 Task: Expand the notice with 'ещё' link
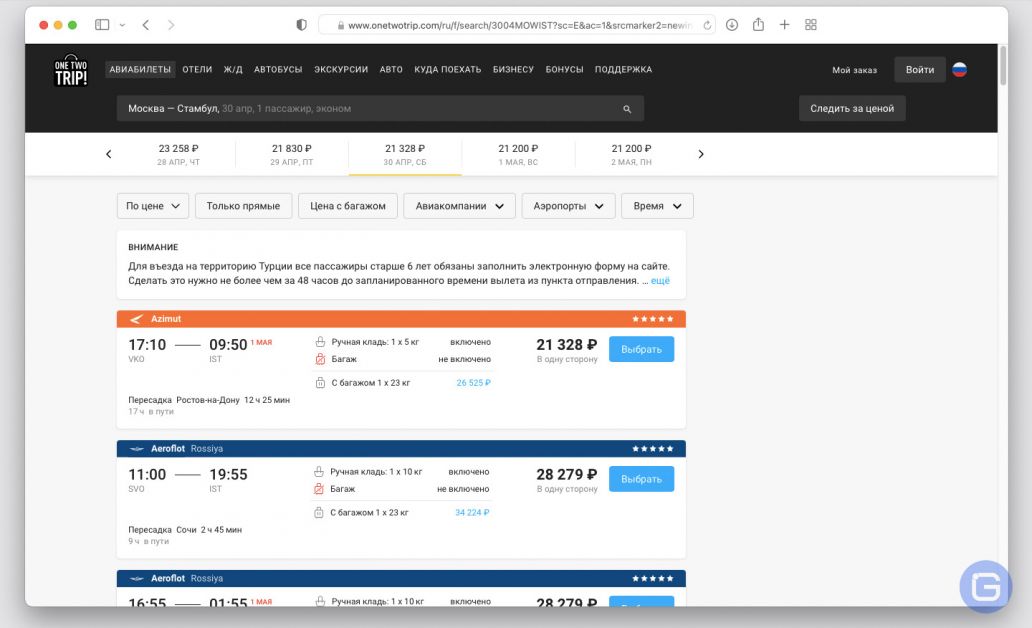click(660, 281)
